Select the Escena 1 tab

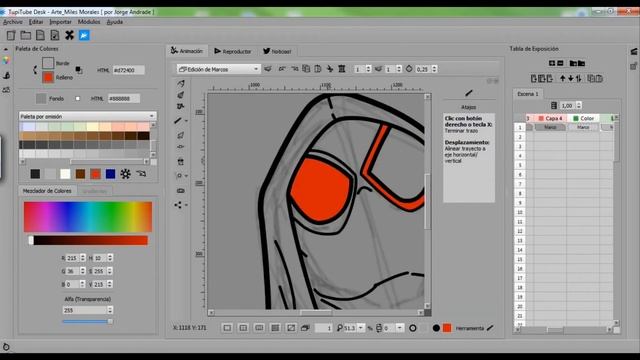point(528,94)
